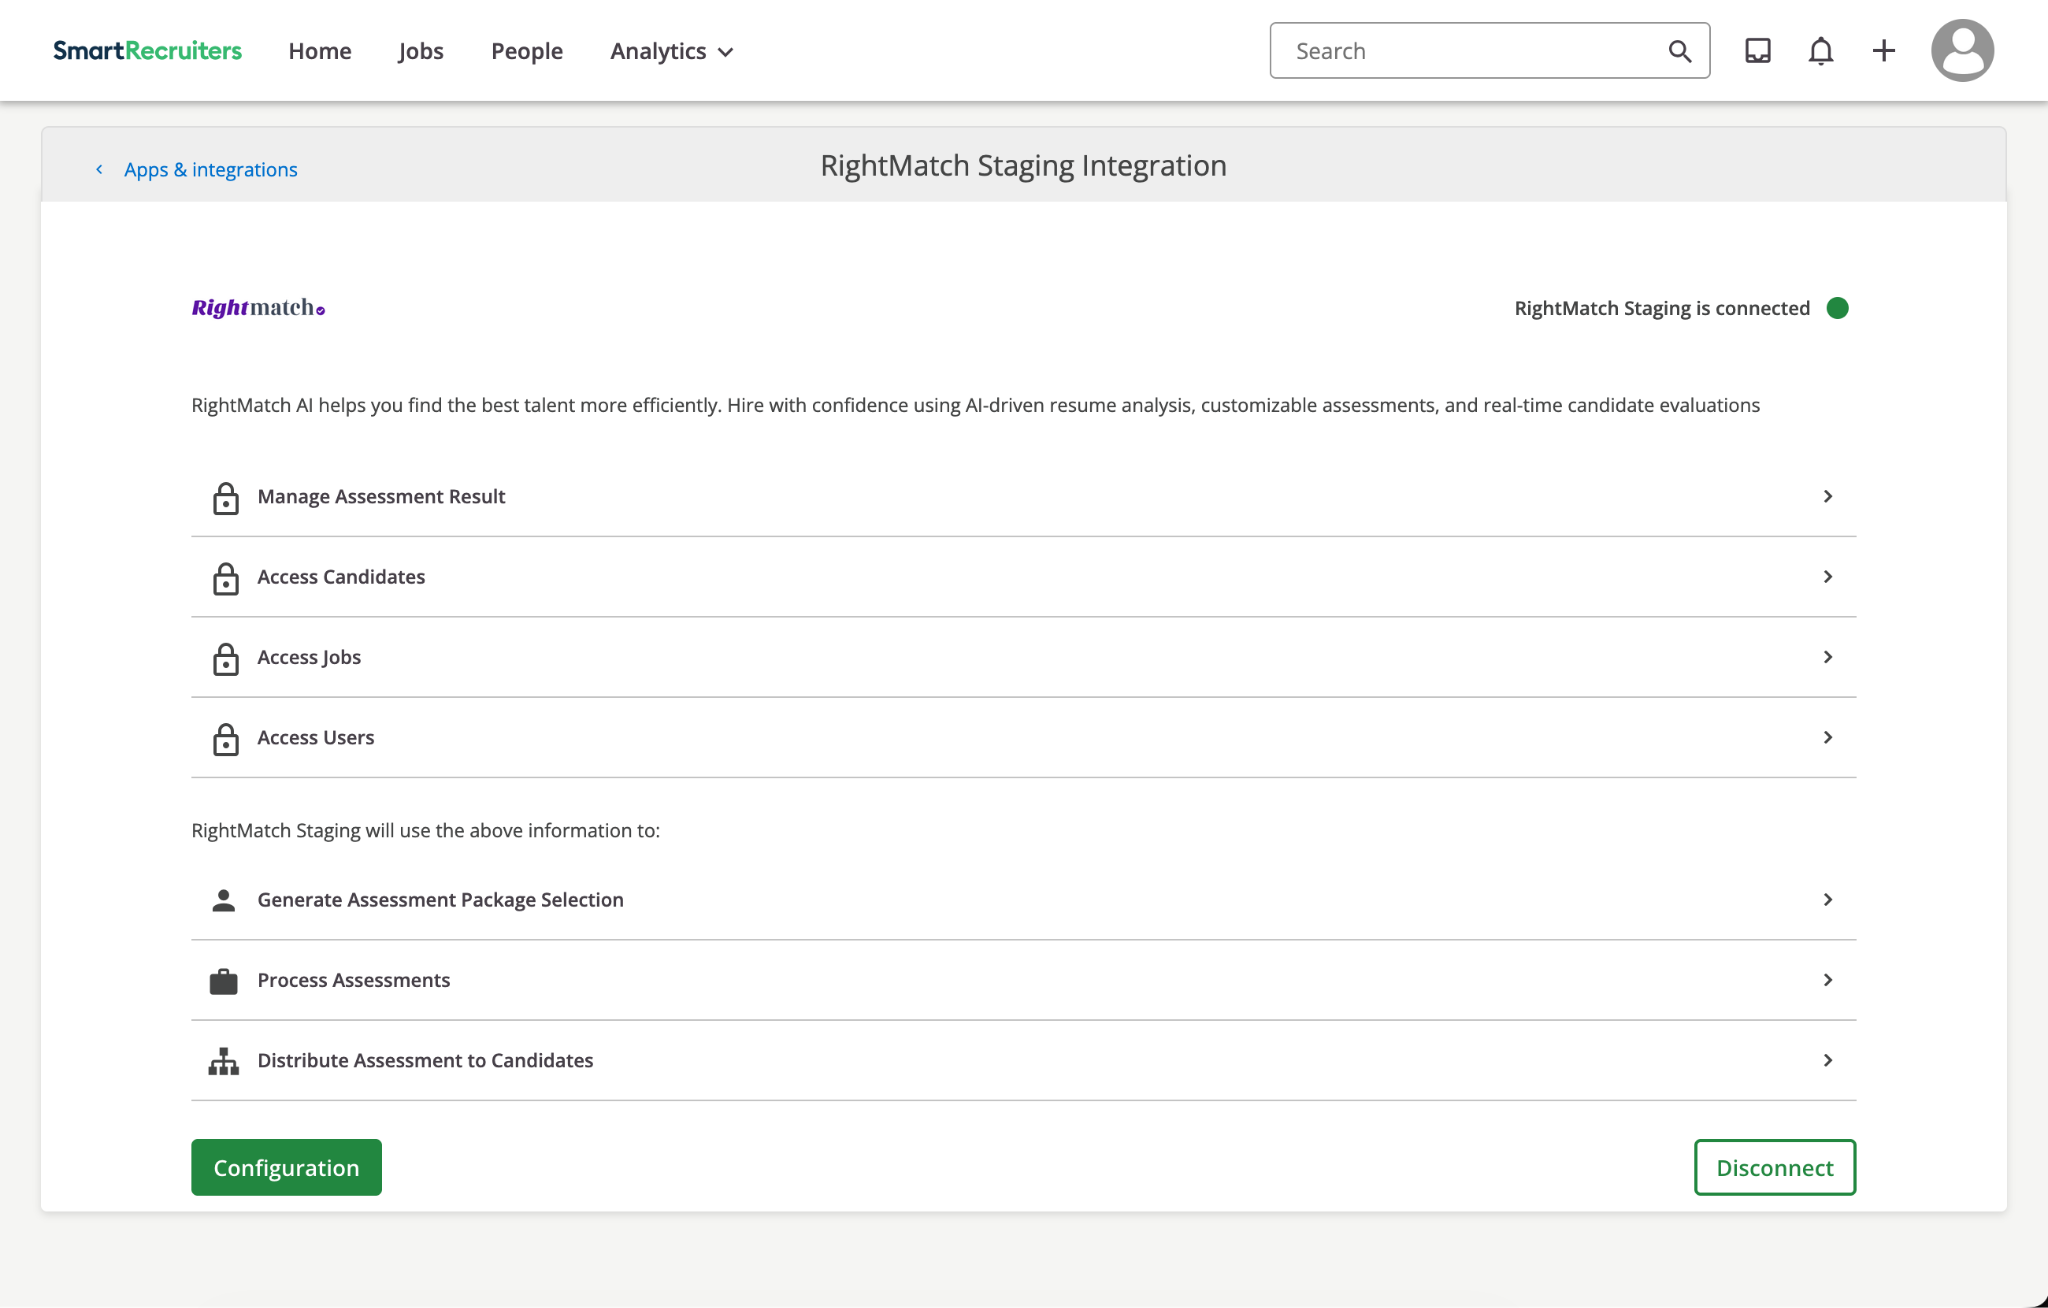The width and height of the screenshot is (2048, 1308).
Task: Expand Access Users chevron
Action: [x=1828, y=737]
